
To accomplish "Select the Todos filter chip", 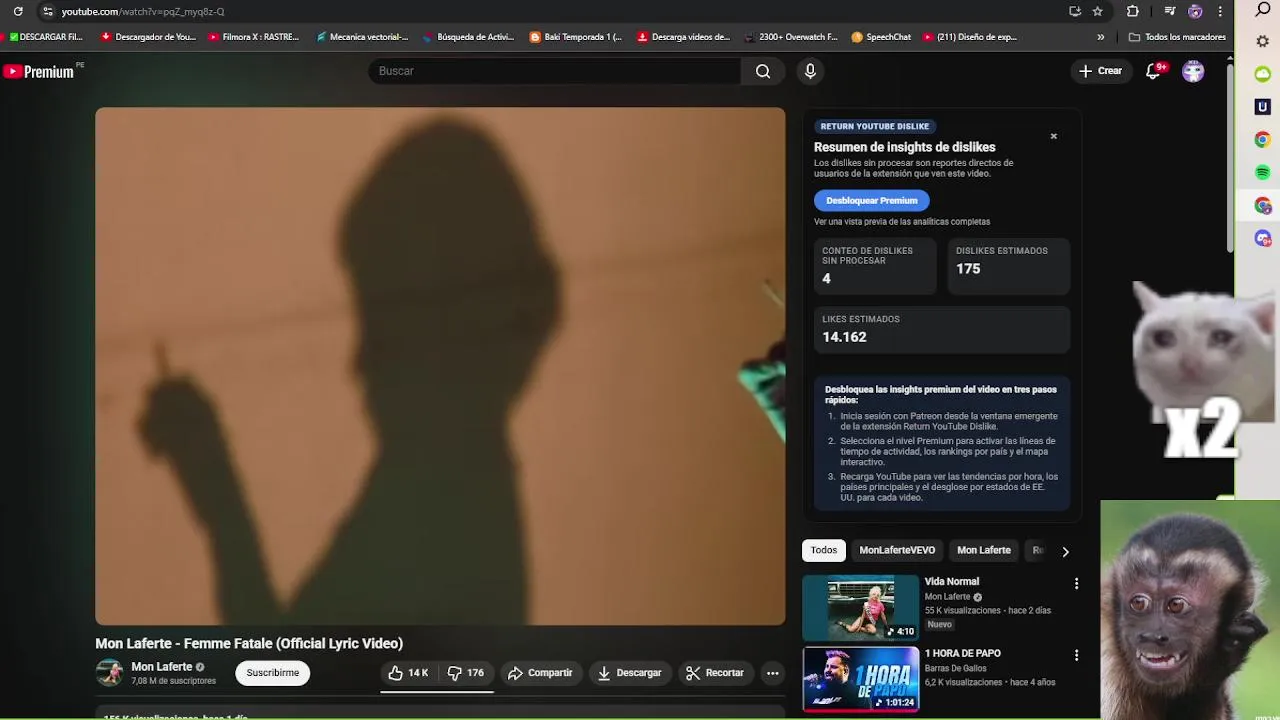I will (824, 550).
